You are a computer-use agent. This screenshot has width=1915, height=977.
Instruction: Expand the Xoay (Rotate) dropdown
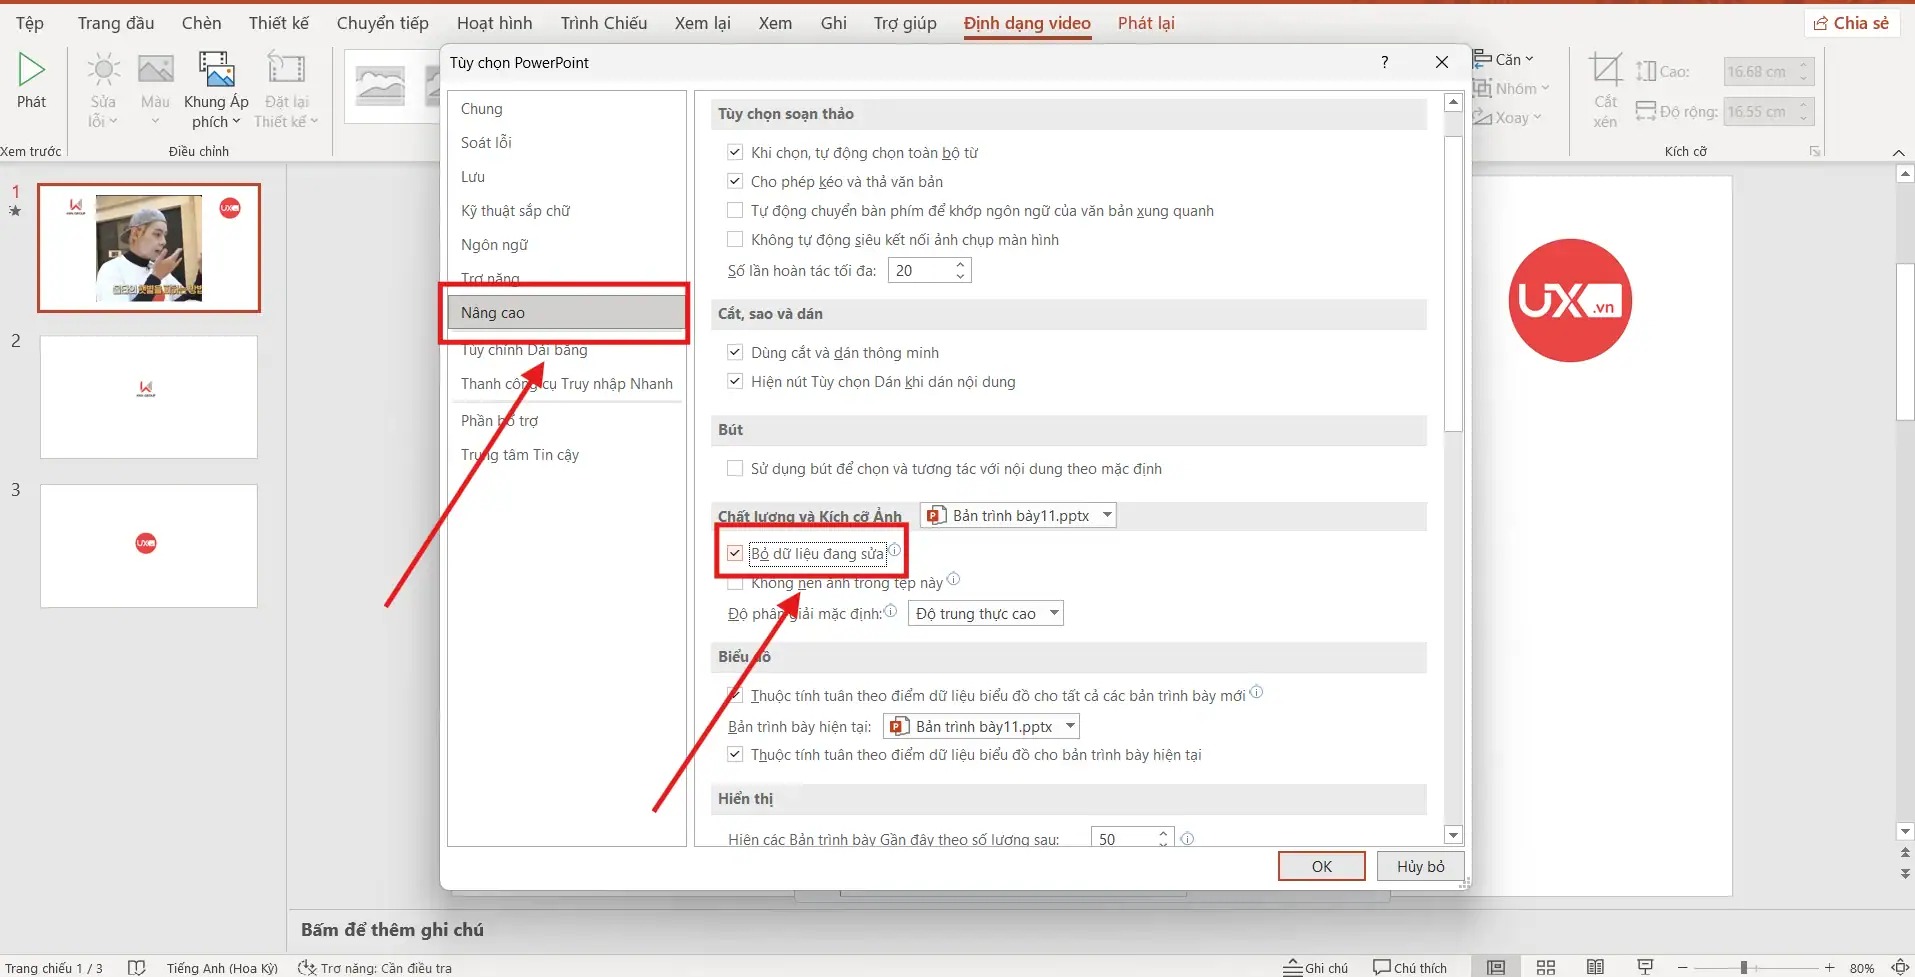(1536, 117)
